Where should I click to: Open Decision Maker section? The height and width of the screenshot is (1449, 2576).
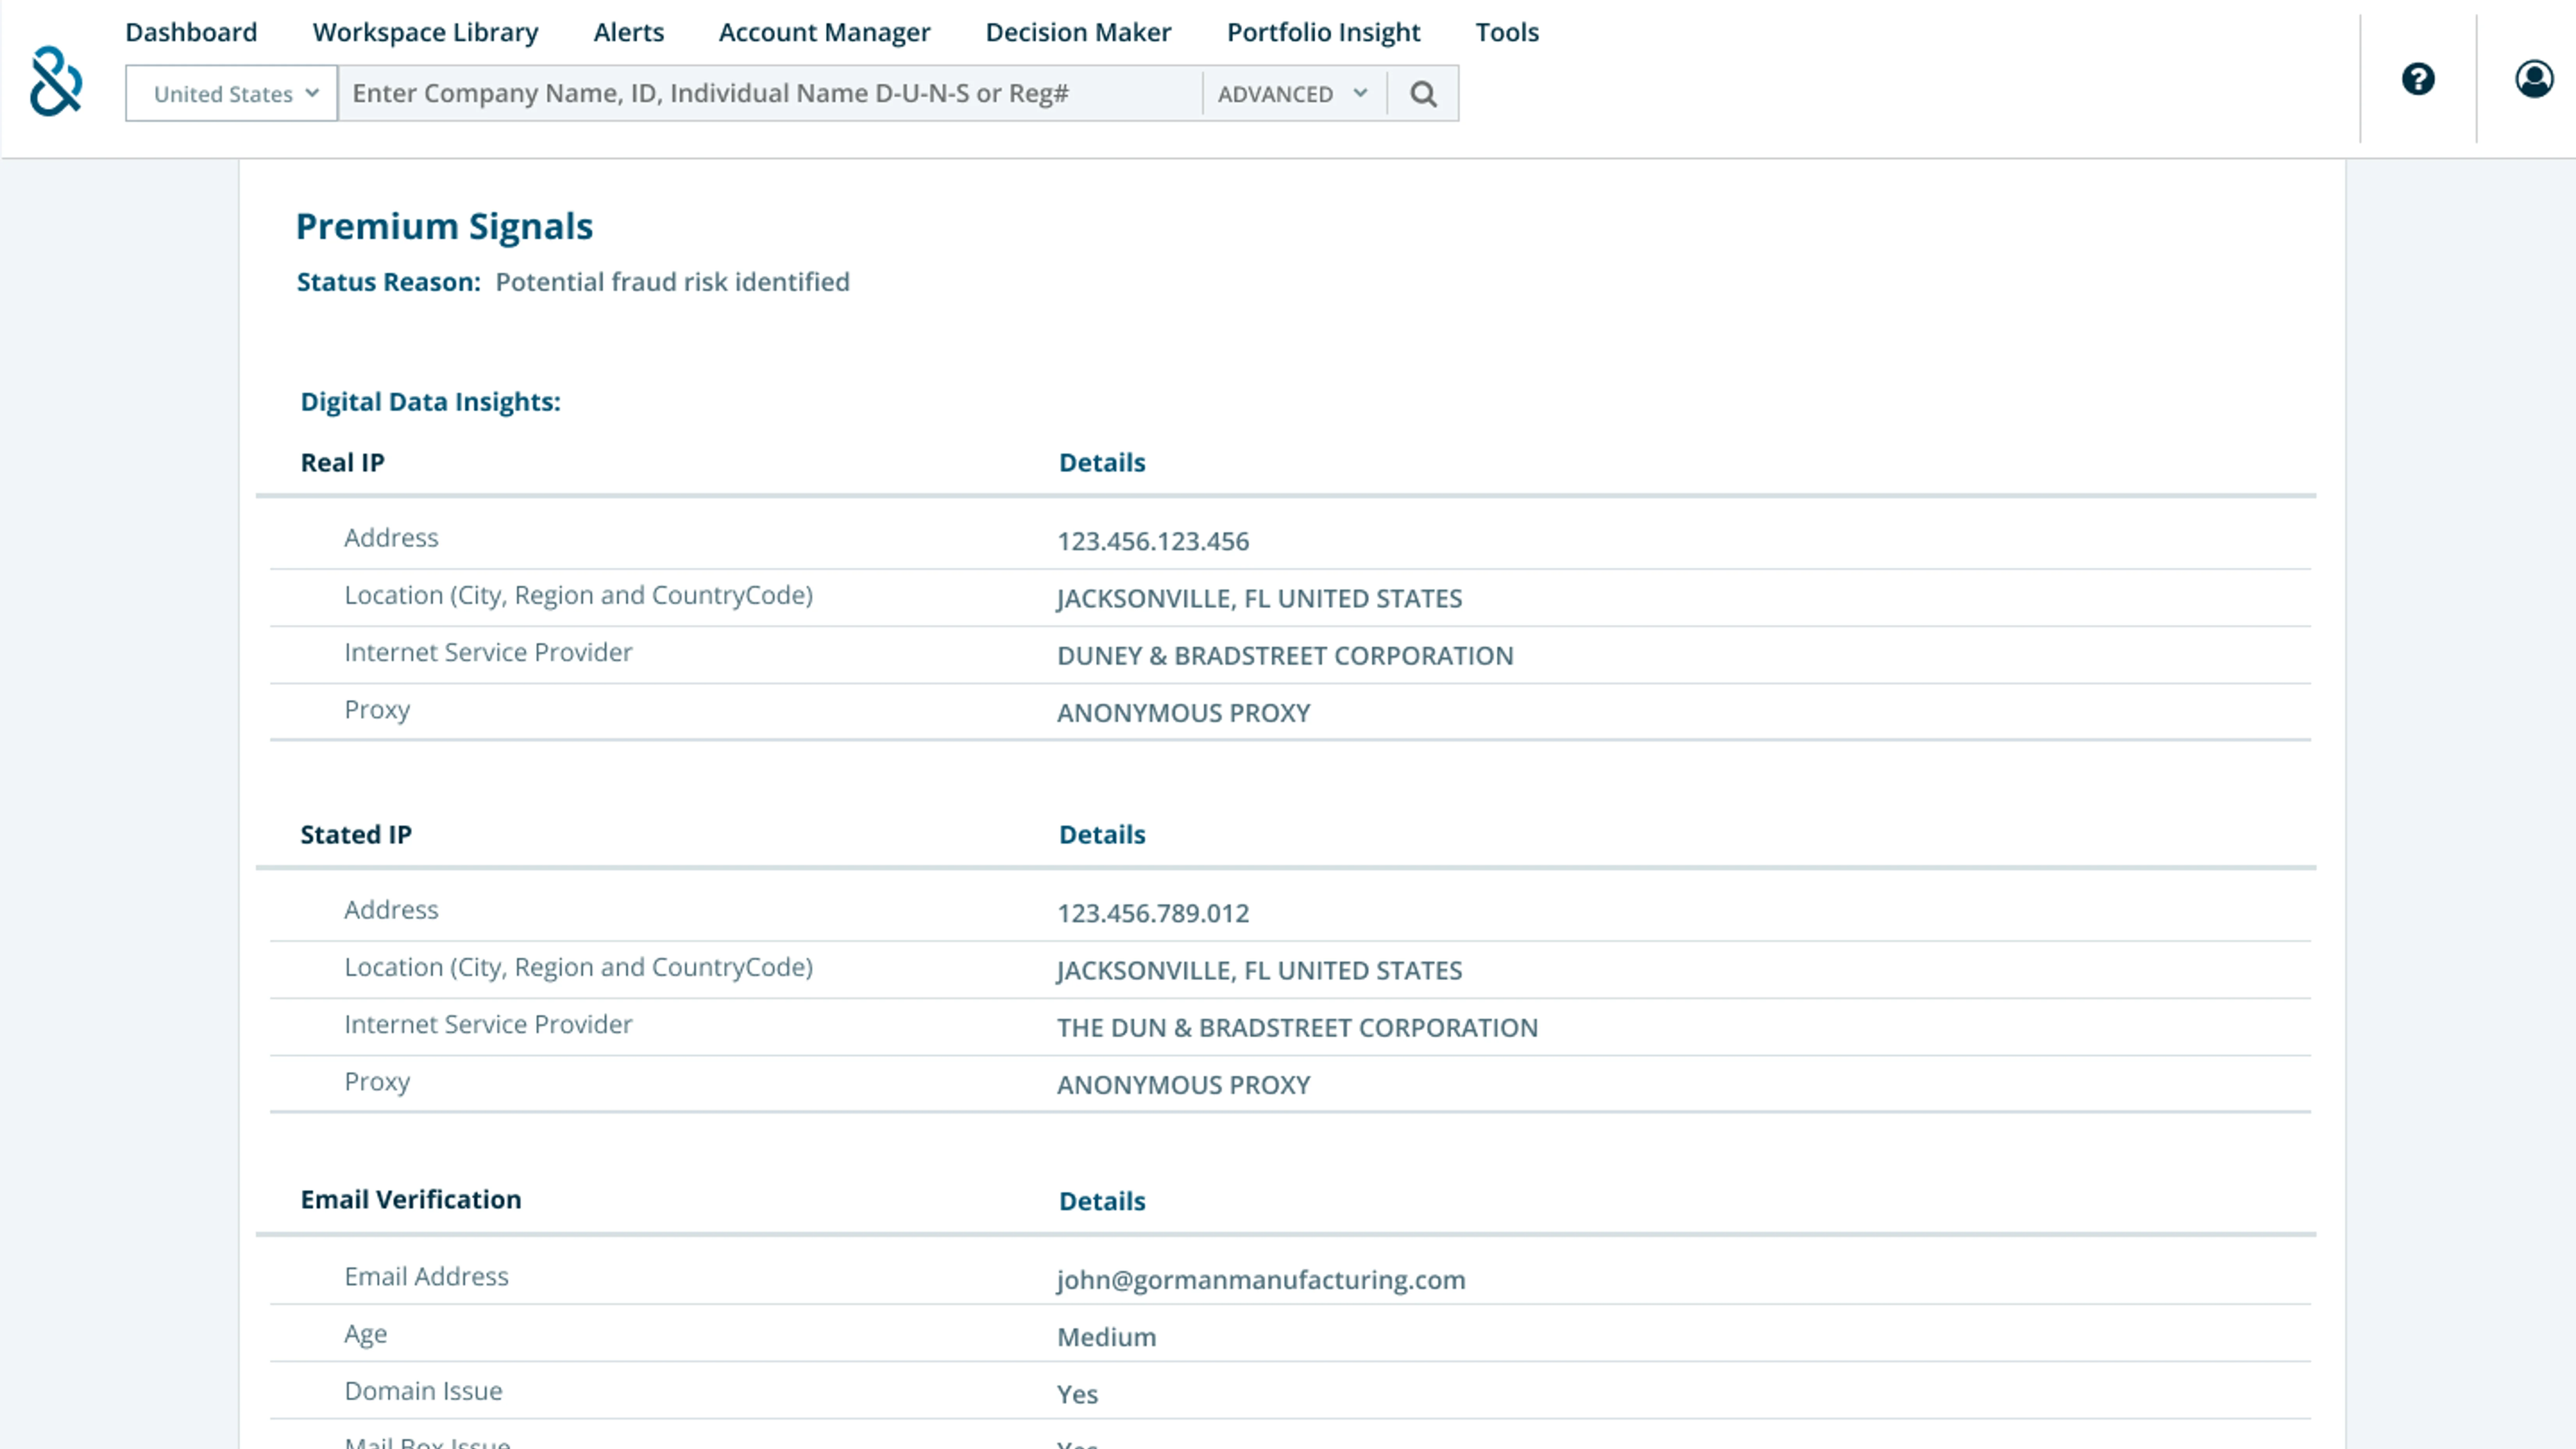(1078, 32)
